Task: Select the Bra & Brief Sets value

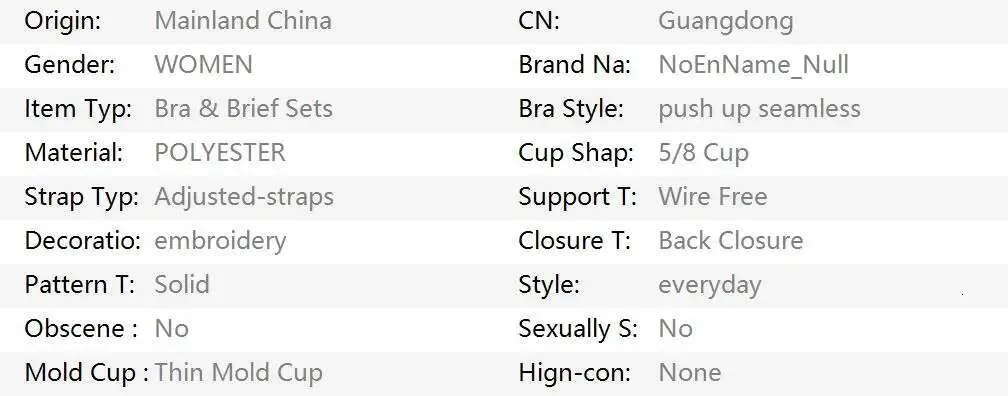Action: (x=244, y=109)
